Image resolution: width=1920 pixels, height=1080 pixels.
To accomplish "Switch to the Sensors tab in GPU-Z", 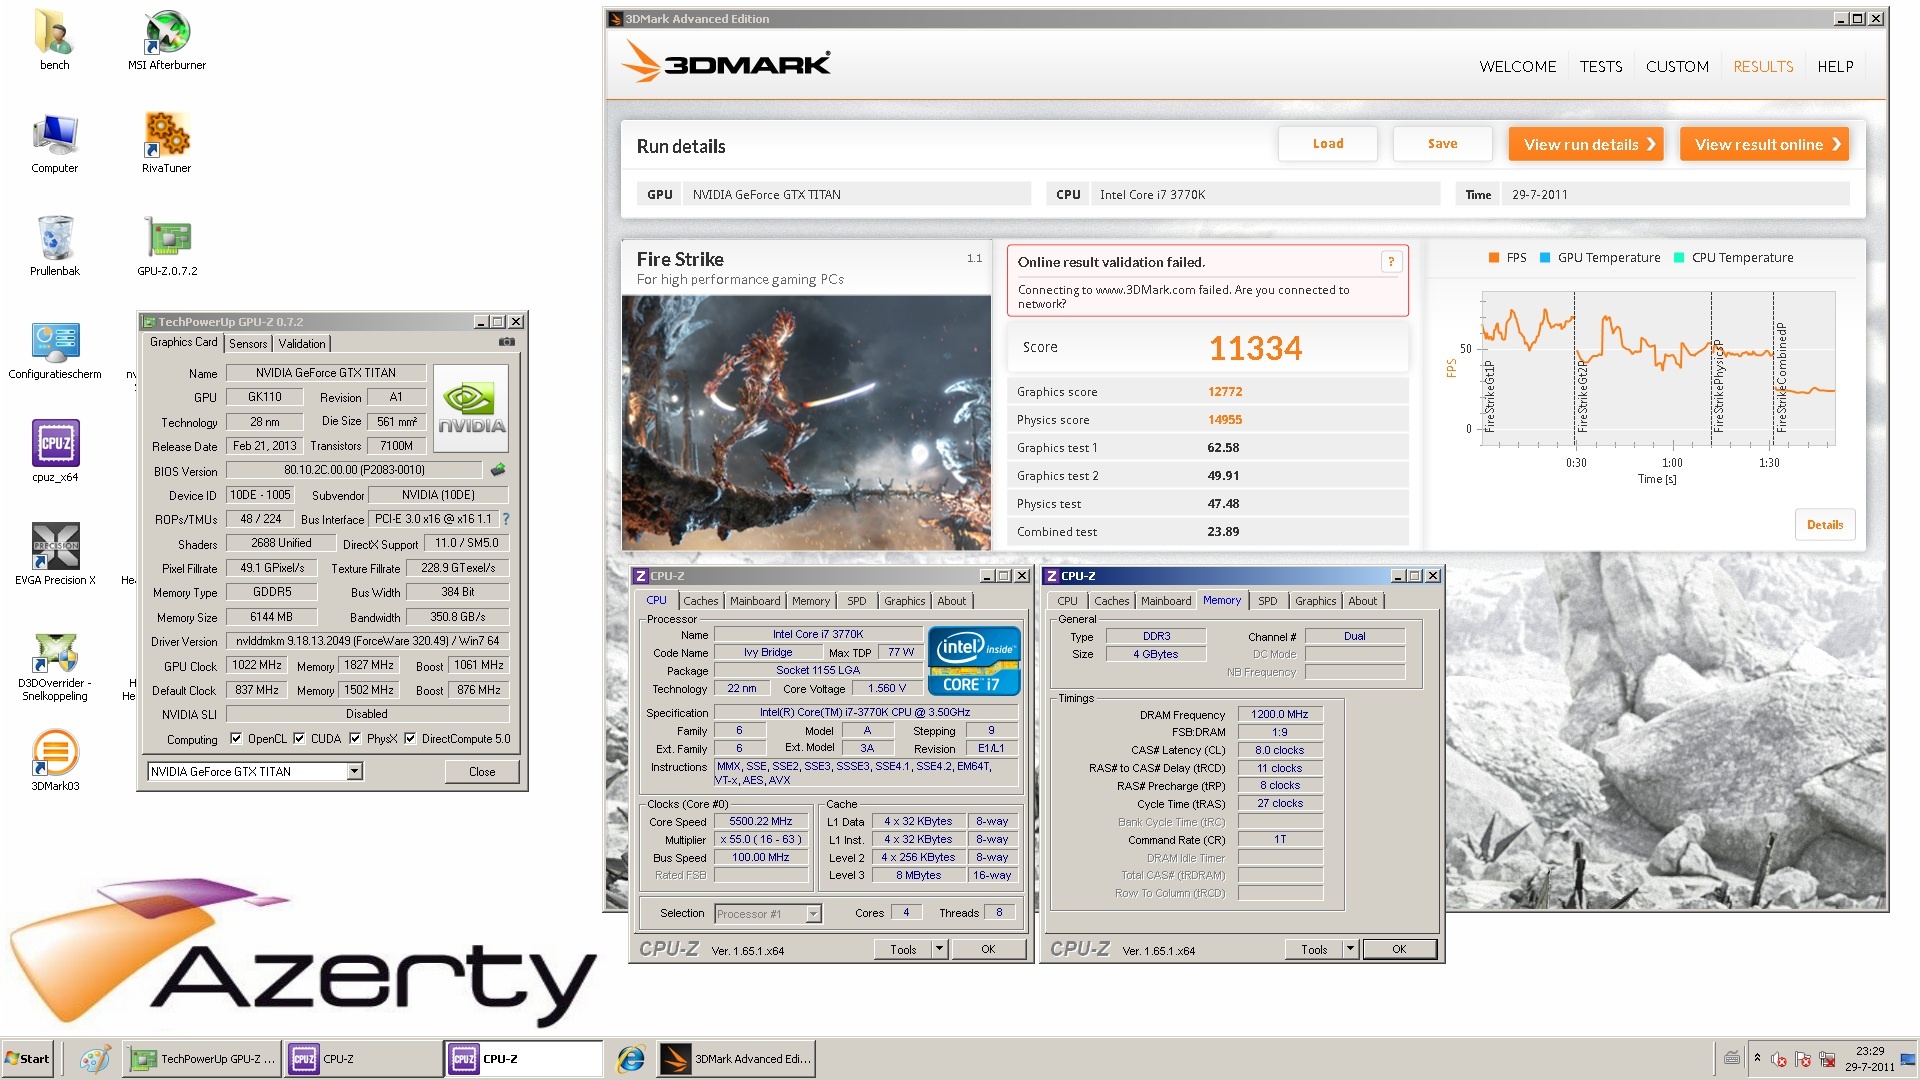I will click(x=248, y=343).
